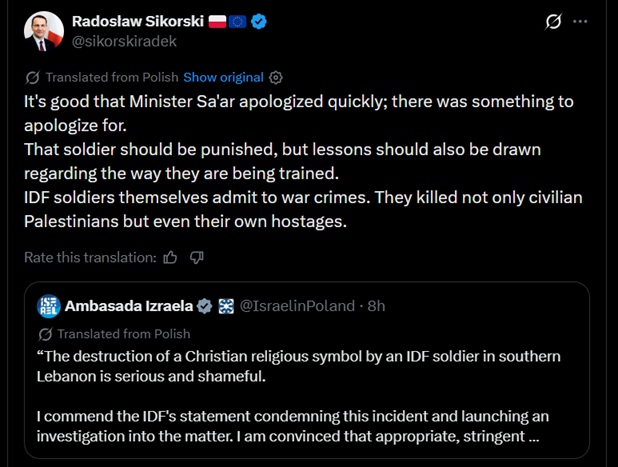Click the verified badge next to Ambasada Izraela

[204, 306]
